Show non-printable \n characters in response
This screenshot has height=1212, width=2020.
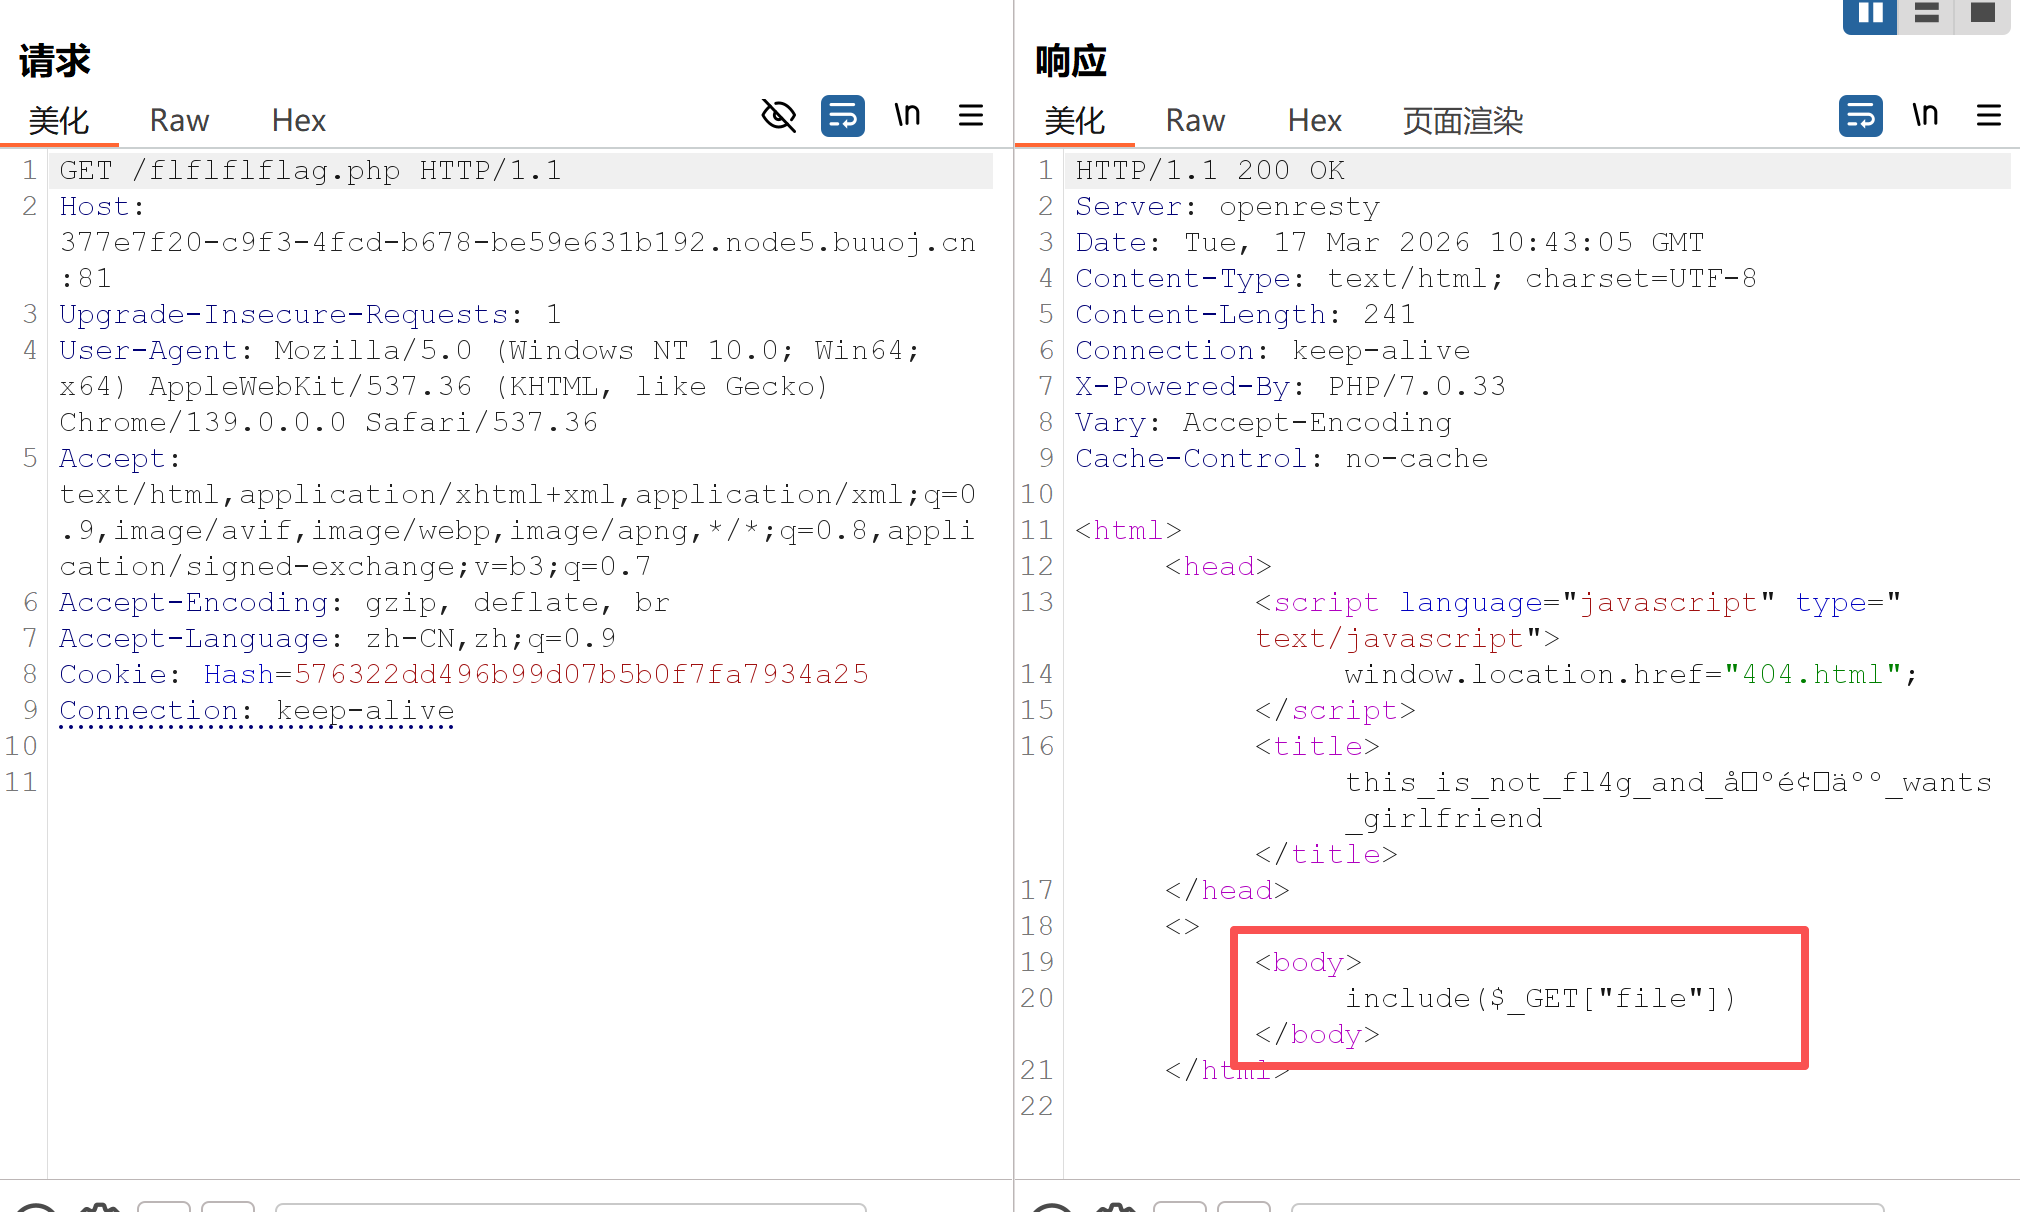[x=1925, y=116]
